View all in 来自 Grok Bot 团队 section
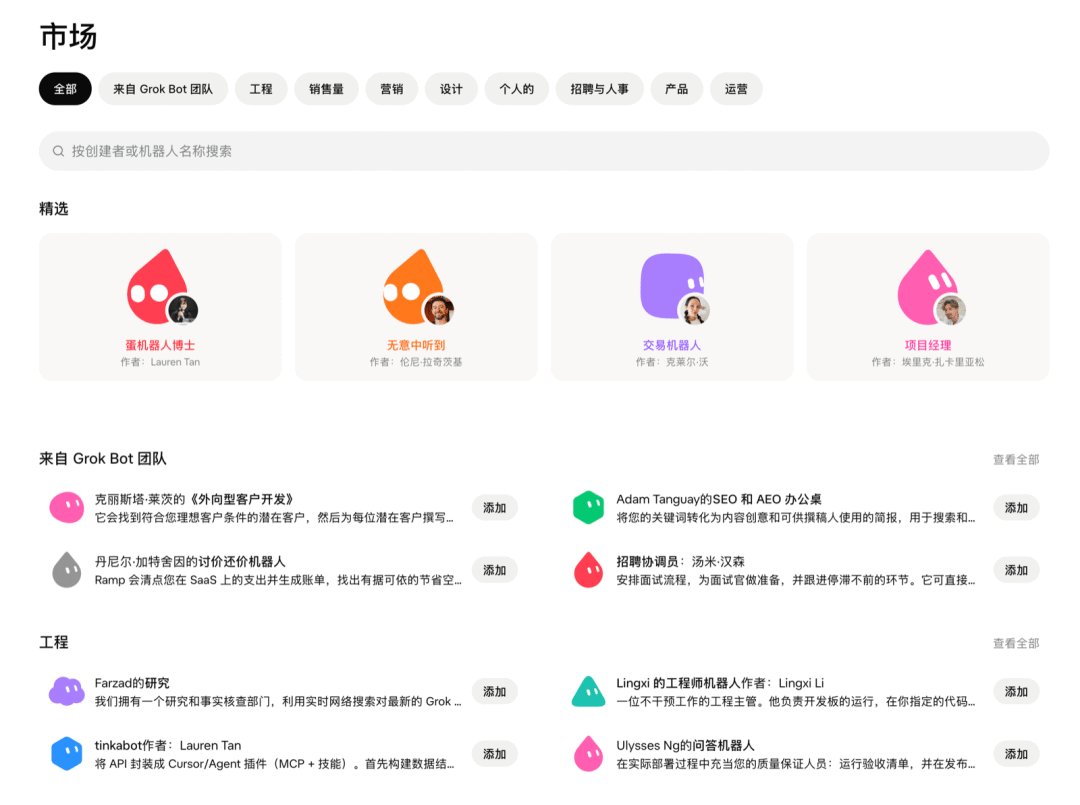The width and height of the screenshot is (1080, 805). point(1016,459)
